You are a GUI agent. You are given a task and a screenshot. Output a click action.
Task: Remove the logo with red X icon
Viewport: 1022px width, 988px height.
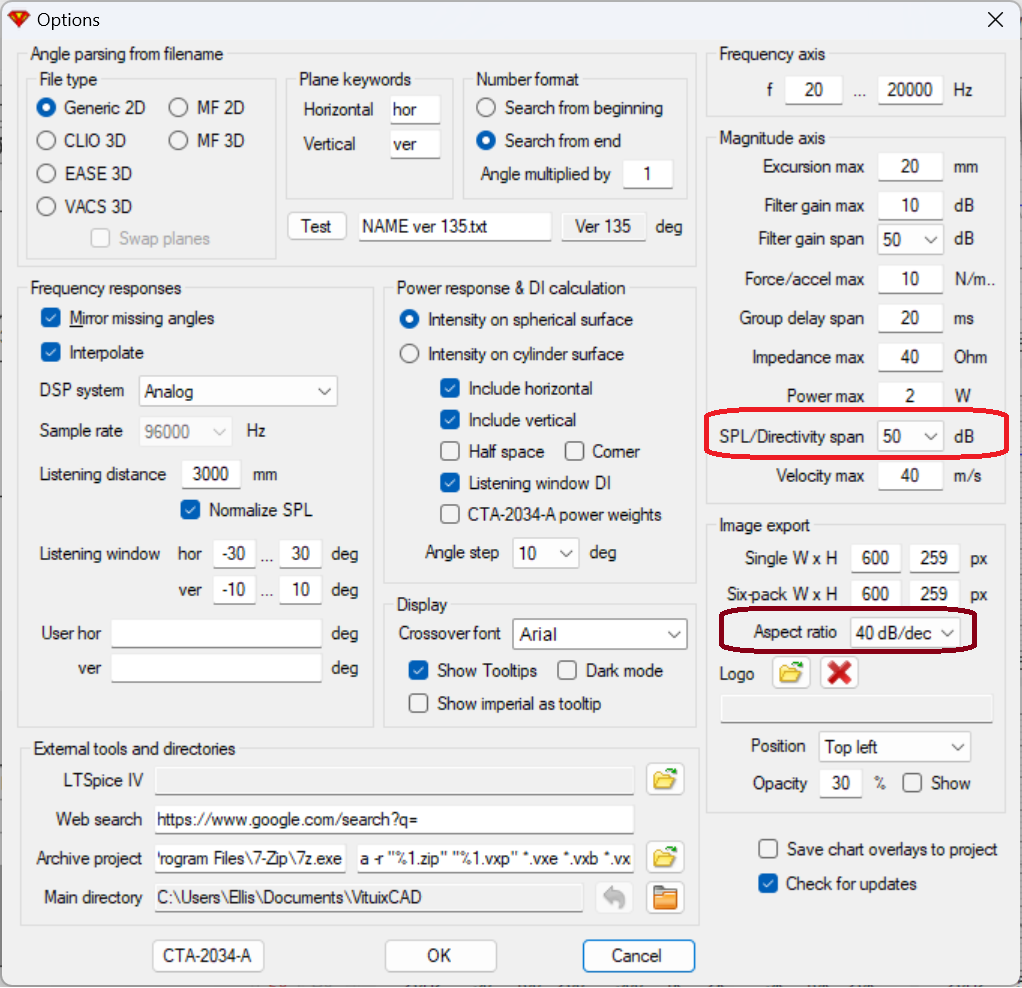click(839, 673)
